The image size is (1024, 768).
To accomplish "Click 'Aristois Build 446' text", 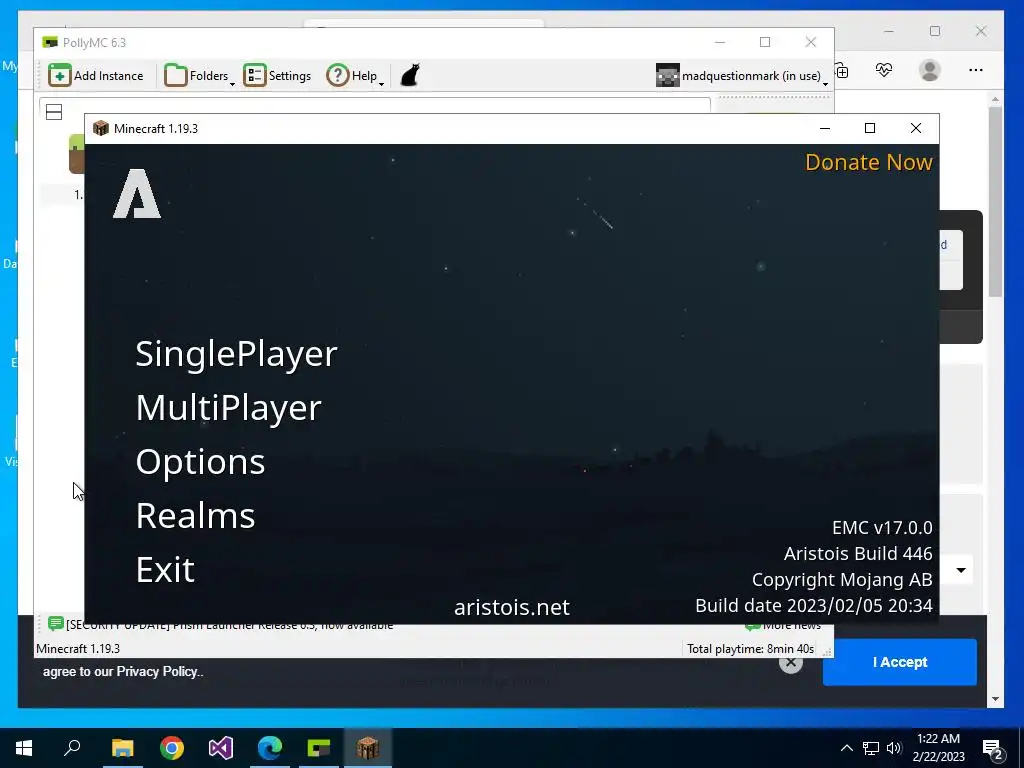I will click(857, 554).
